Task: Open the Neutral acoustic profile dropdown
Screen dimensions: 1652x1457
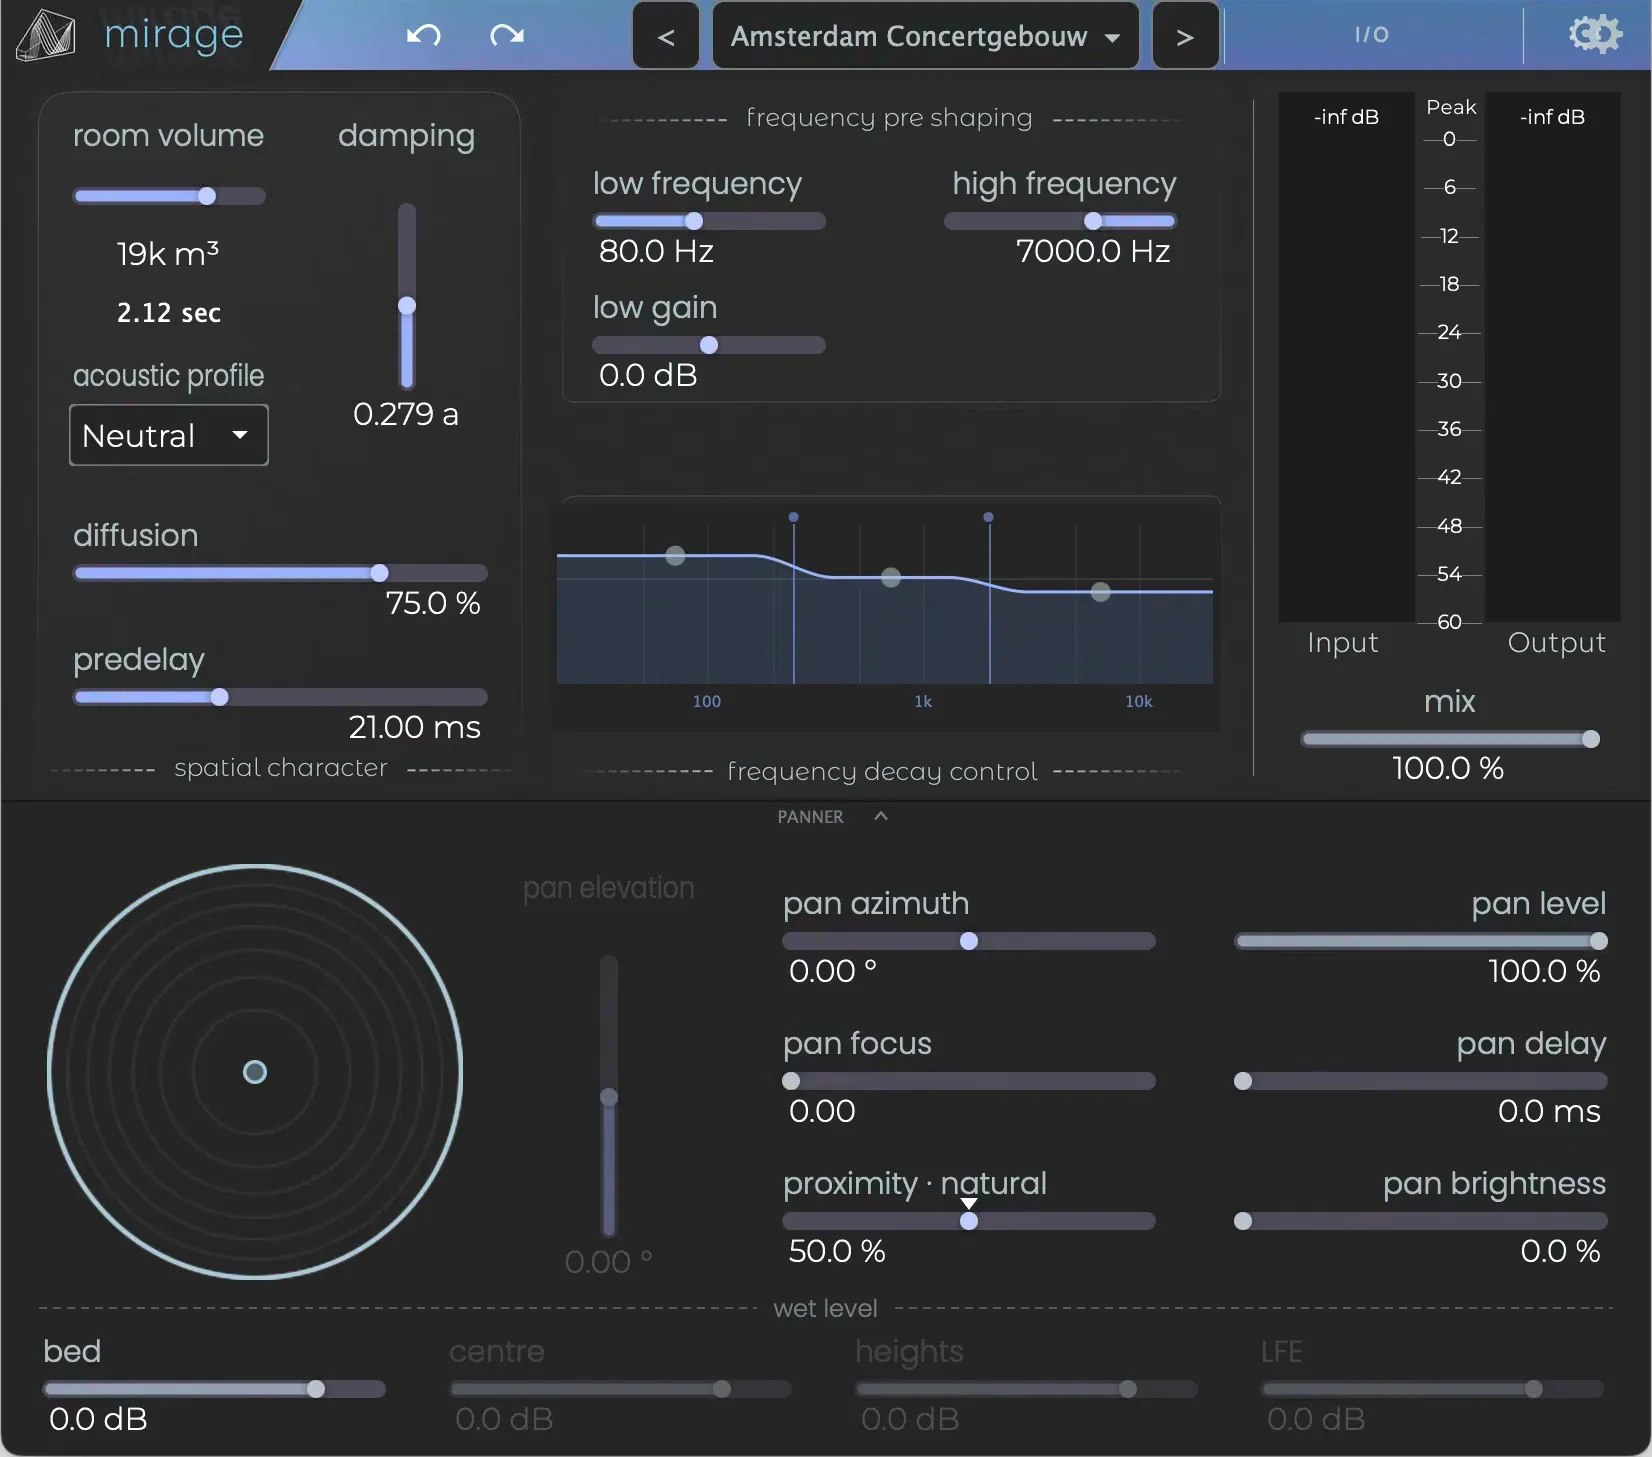Action: tap(169, 435)
